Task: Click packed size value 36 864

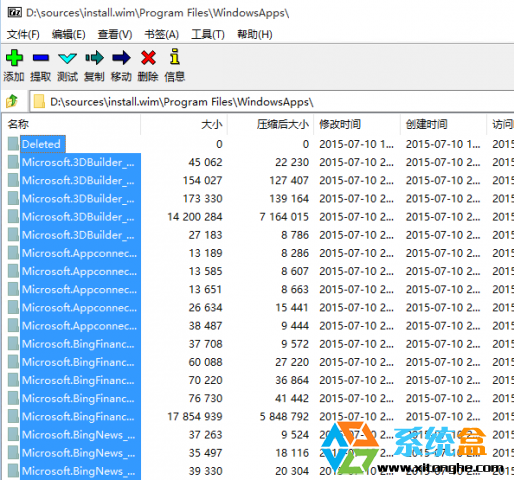Action: tap(292, 380)
